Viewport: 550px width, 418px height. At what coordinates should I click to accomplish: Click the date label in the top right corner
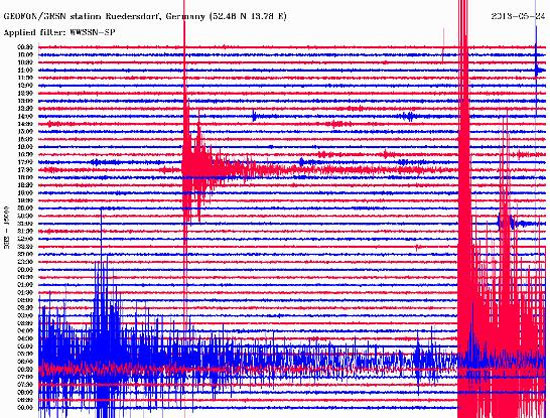tap(518, 16)
